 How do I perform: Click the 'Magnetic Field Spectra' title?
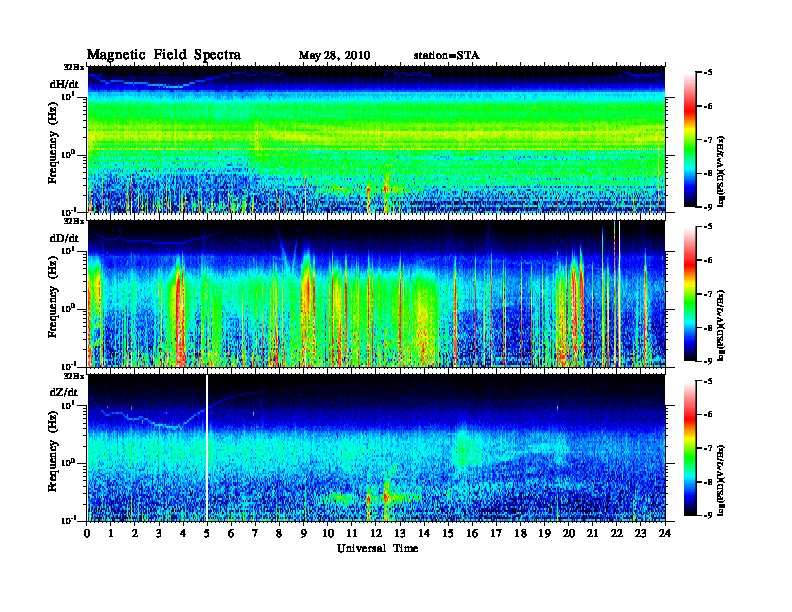(164, 55)
